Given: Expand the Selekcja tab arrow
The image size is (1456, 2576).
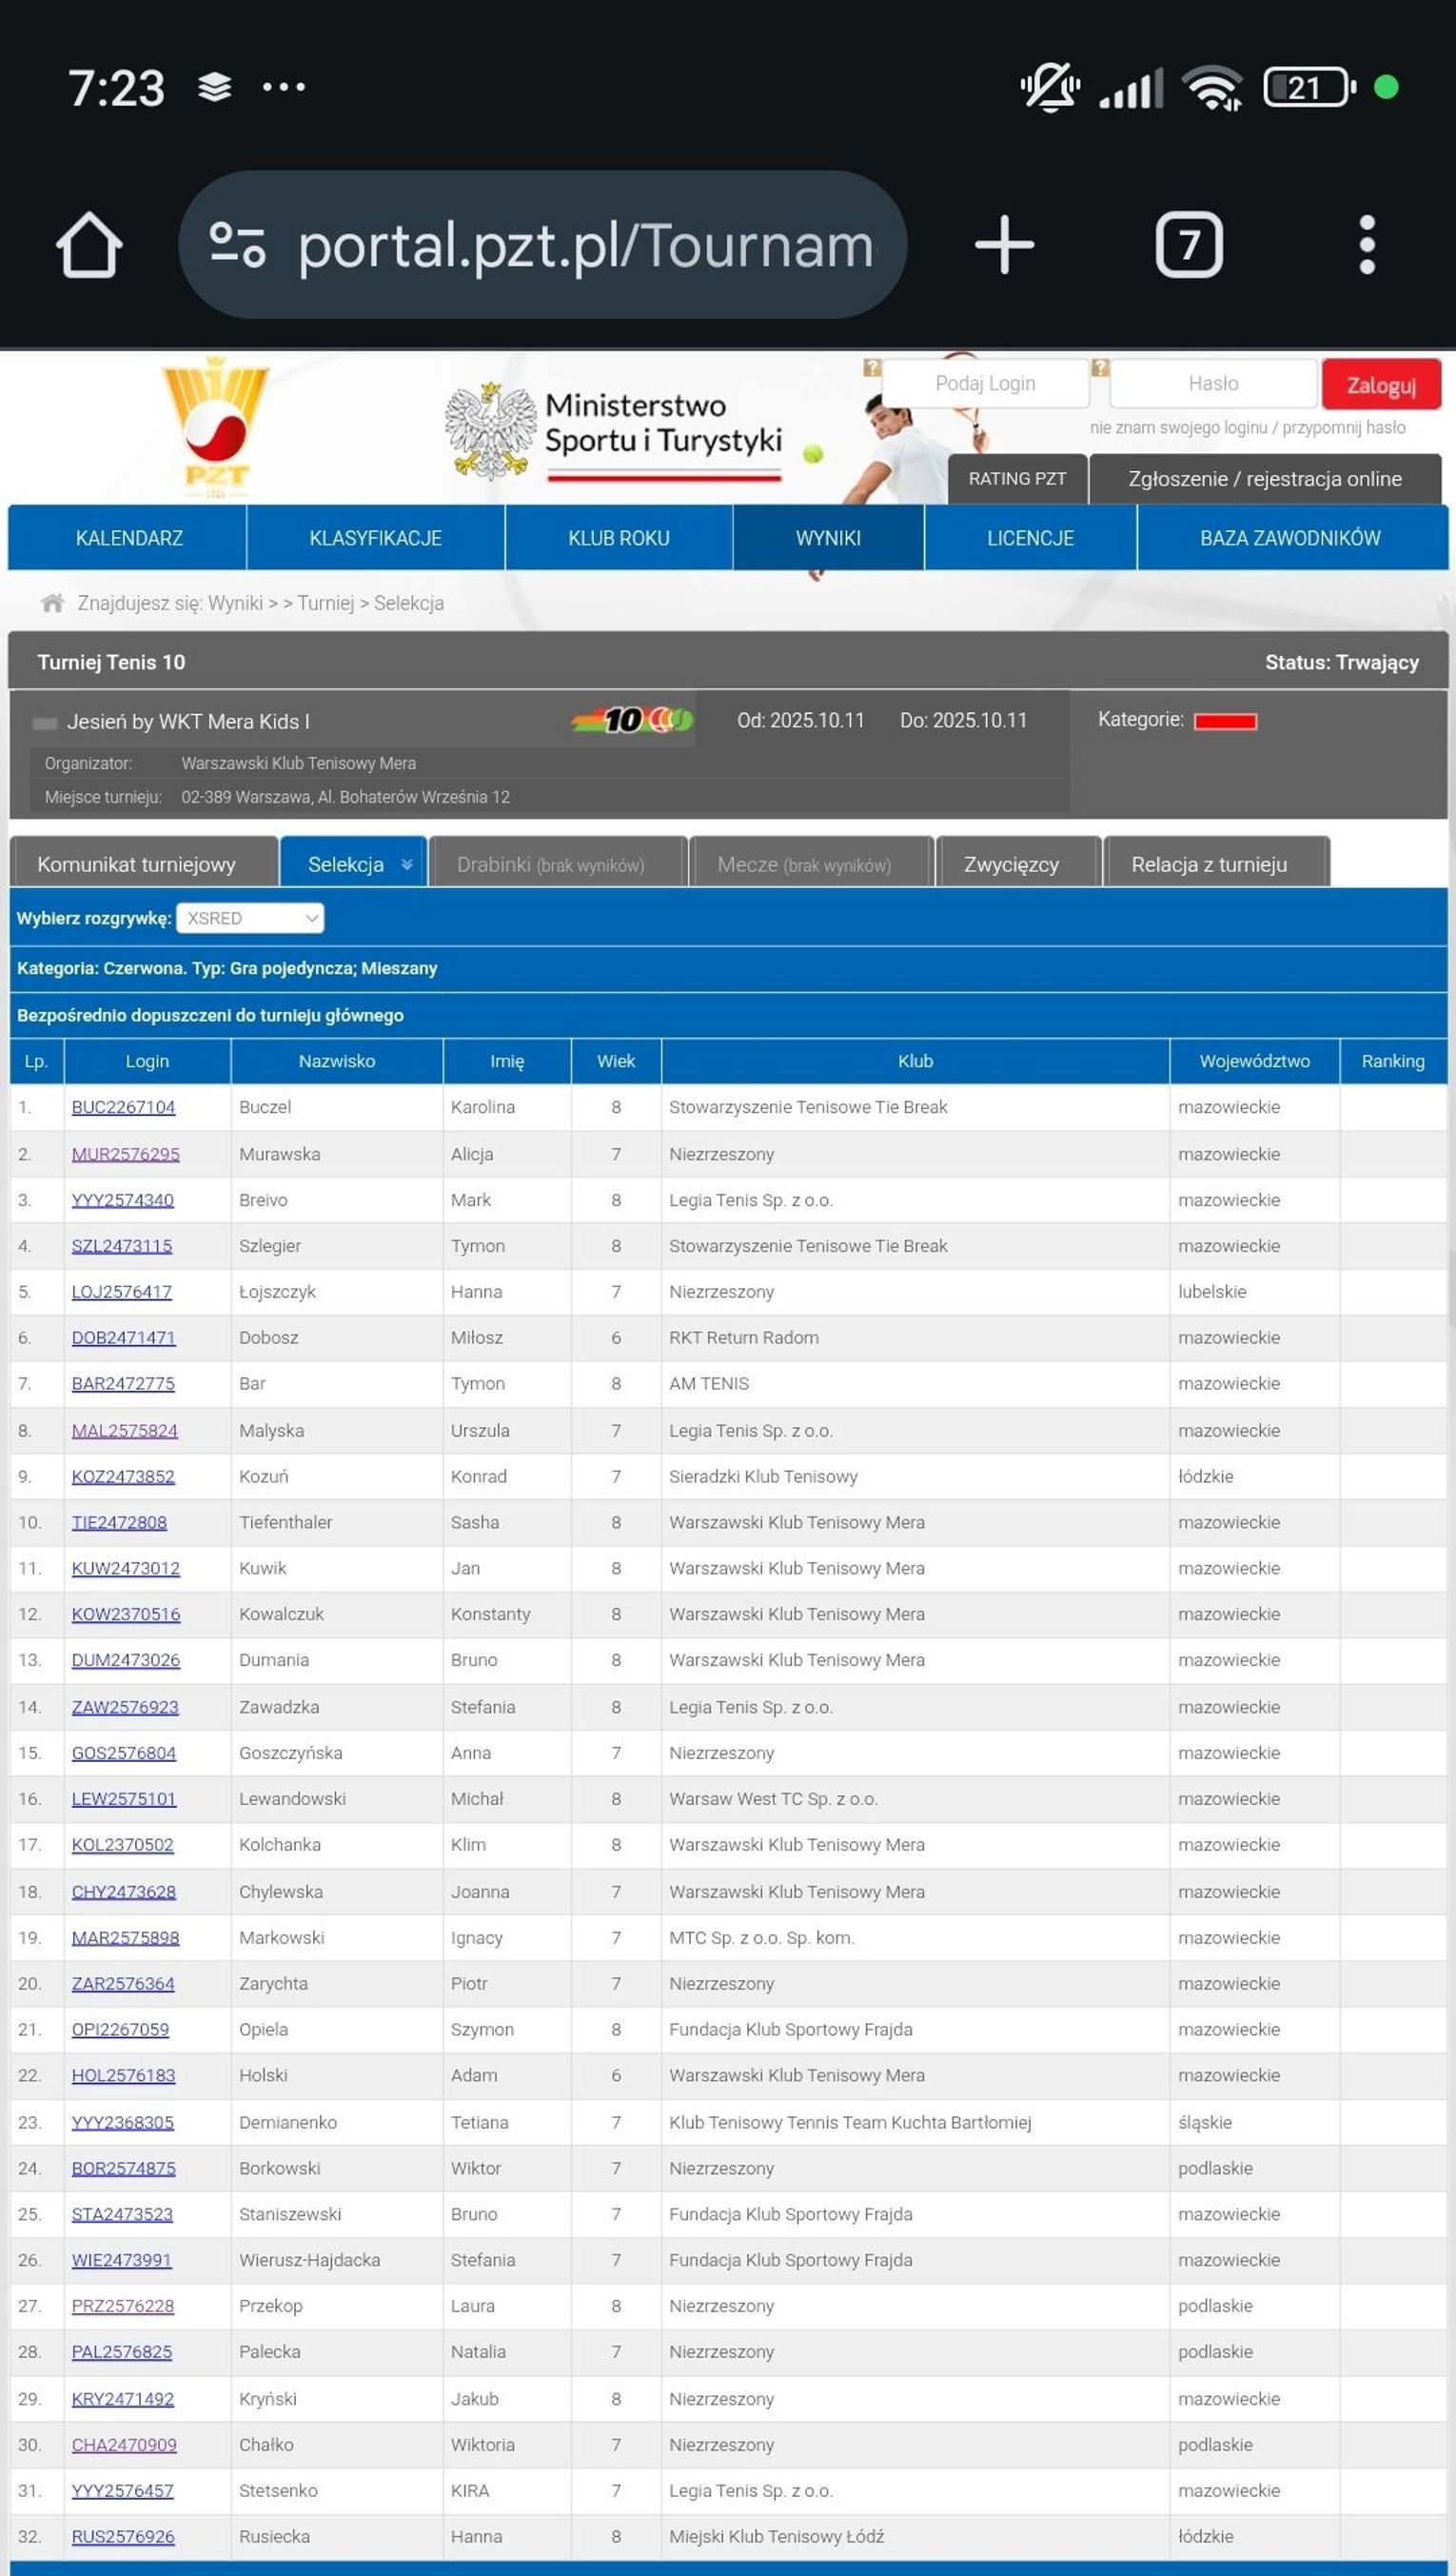Looking at the screenshot, I should point(407,865).
